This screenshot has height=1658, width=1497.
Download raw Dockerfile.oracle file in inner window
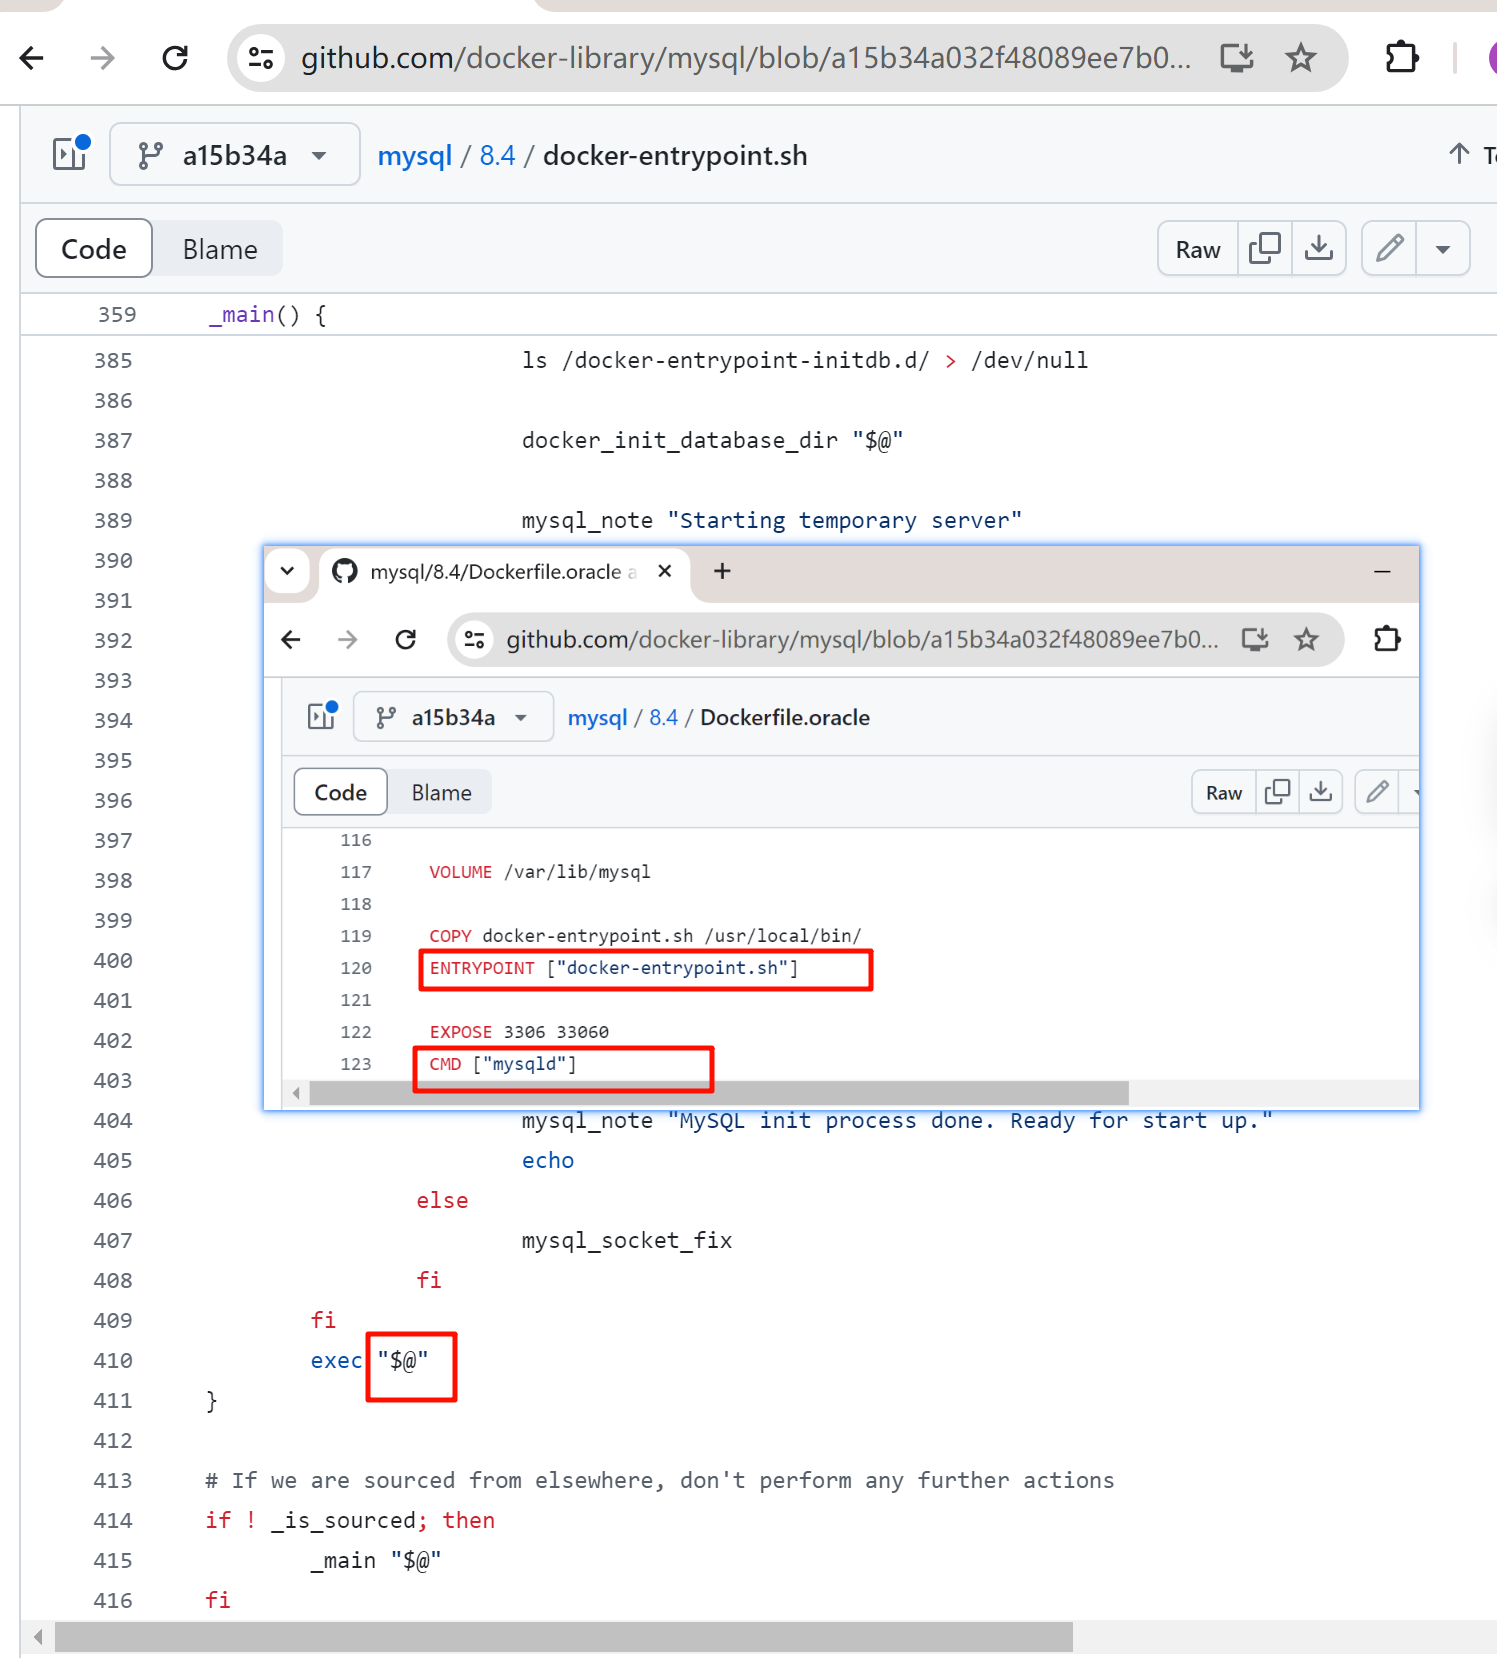pyautogui.click(x=1320, y=793)
